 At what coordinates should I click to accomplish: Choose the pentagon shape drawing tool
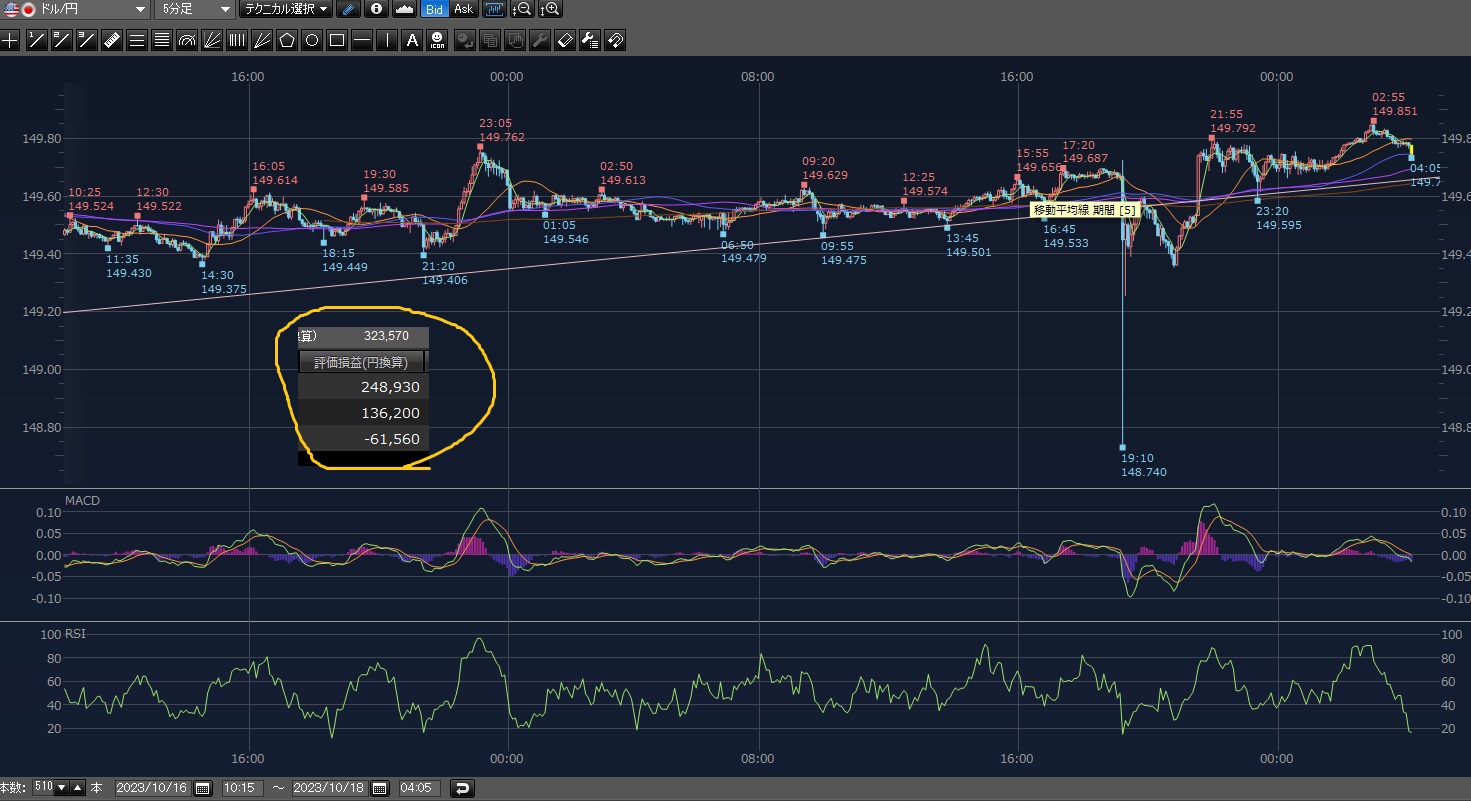click(x=287, y=41)
